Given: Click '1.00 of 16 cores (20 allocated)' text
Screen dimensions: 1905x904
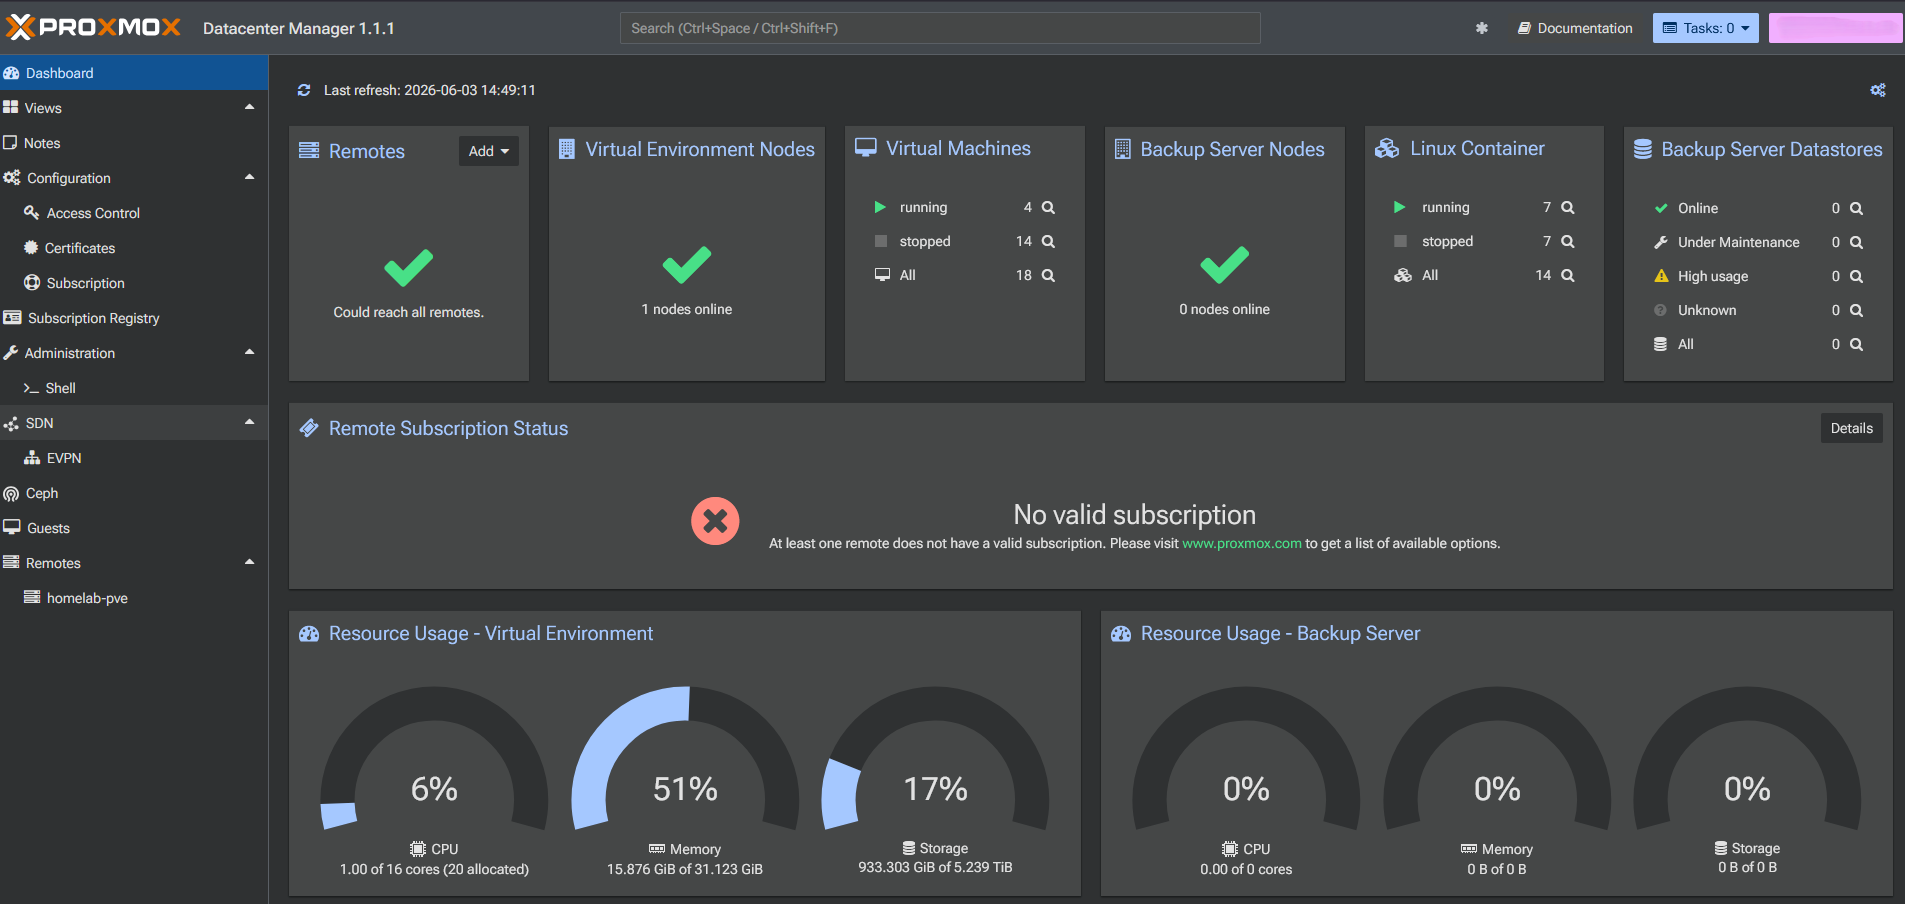Looking at the screenshot, I should [434, 869].
